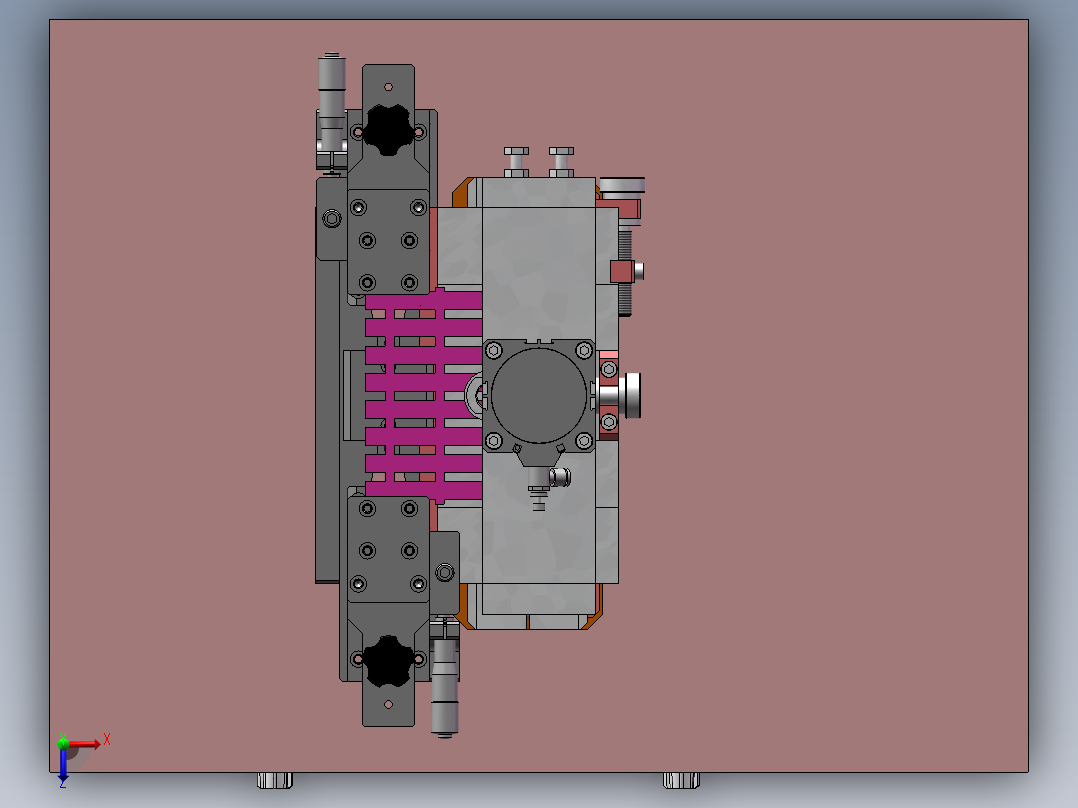Click the blue Z axis arrow of the triad
Image resolution: width=1078 pixels, height=808 pixels.
coord(63,764)
